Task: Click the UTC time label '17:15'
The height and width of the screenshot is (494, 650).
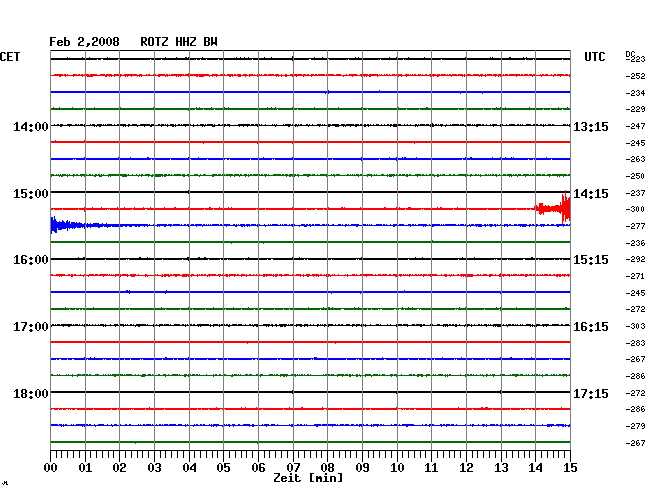Action: (x=591, y=393)
